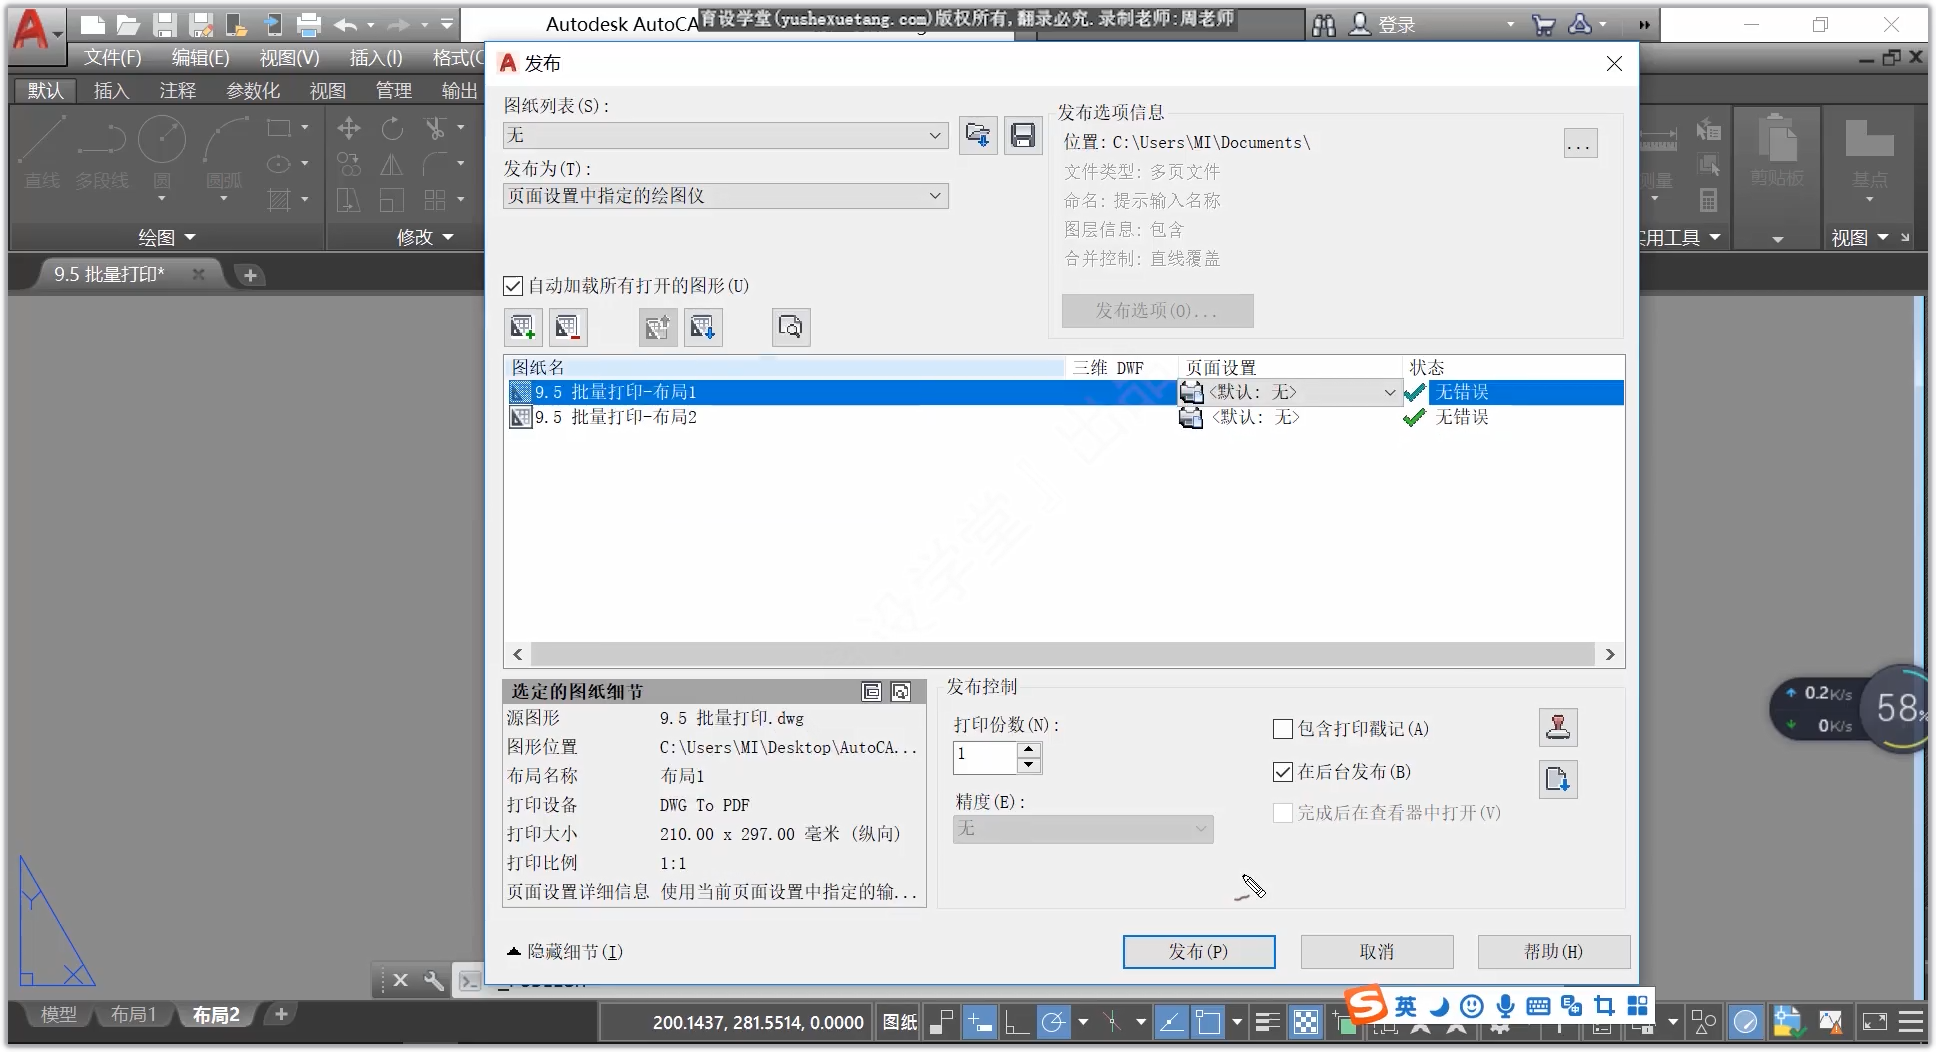Toggle the polar tracking status bar icon
Viewport: 1936px width, 1052px height.
(1053, 1022)
